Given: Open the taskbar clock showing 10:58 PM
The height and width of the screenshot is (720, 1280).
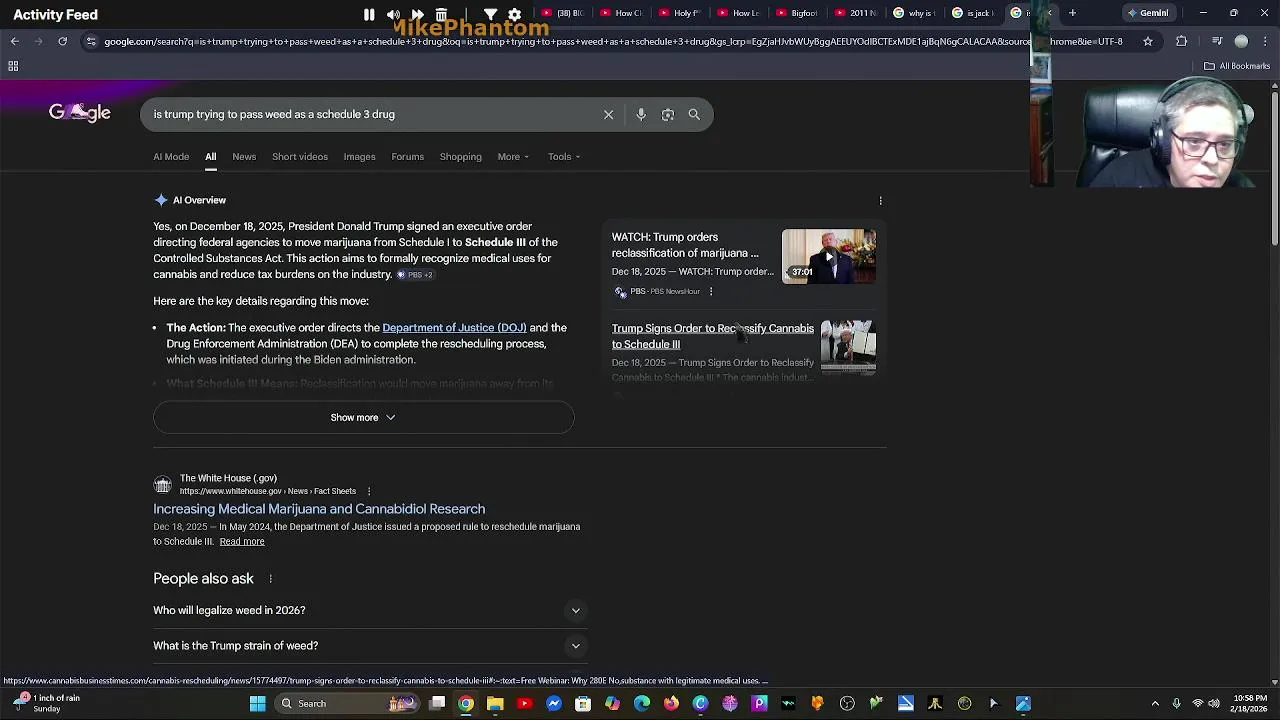Looking at the screenshot, I should (1250, 703).
